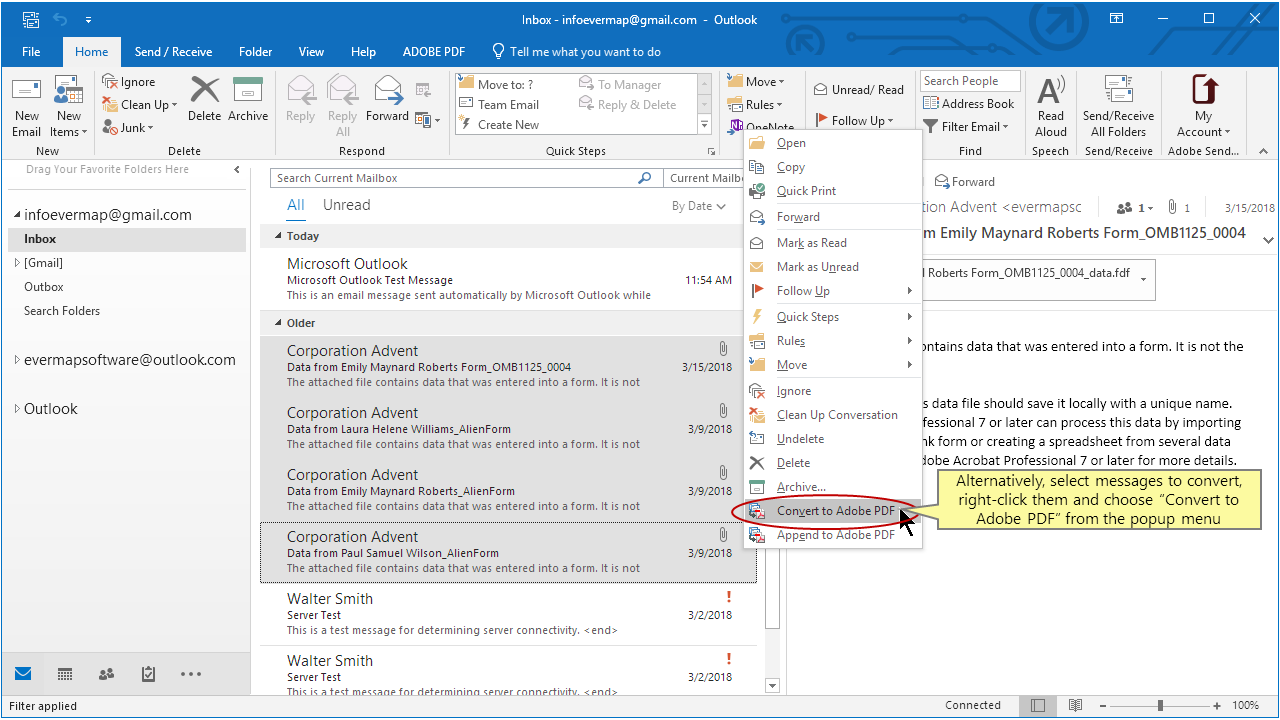Open the New Items ribbon button
The image size is (1280, 720).
pos(68,107)
